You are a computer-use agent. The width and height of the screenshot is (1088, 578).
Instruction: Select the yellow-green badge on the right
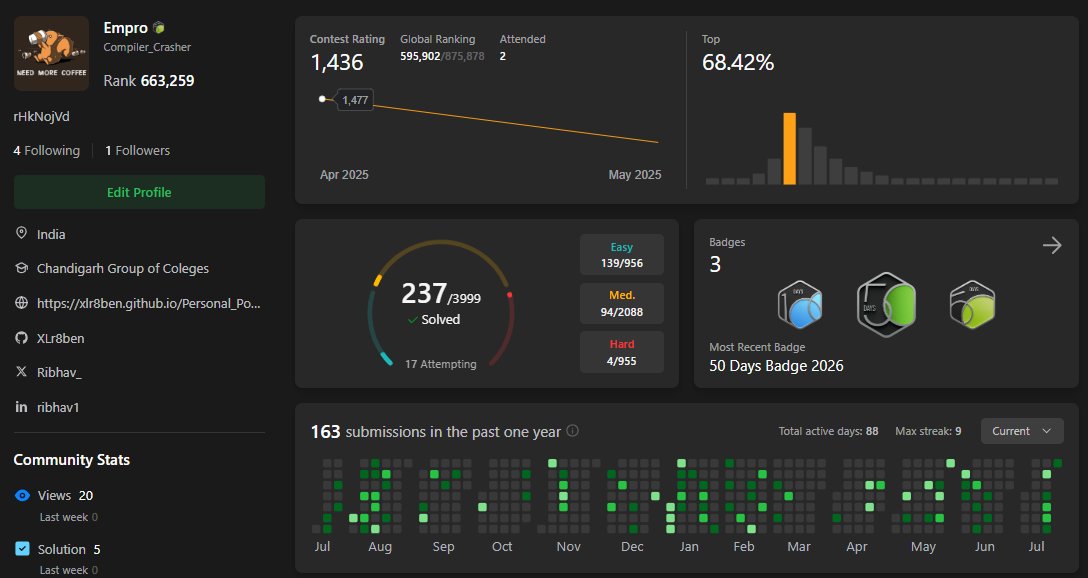click(972, 305)
